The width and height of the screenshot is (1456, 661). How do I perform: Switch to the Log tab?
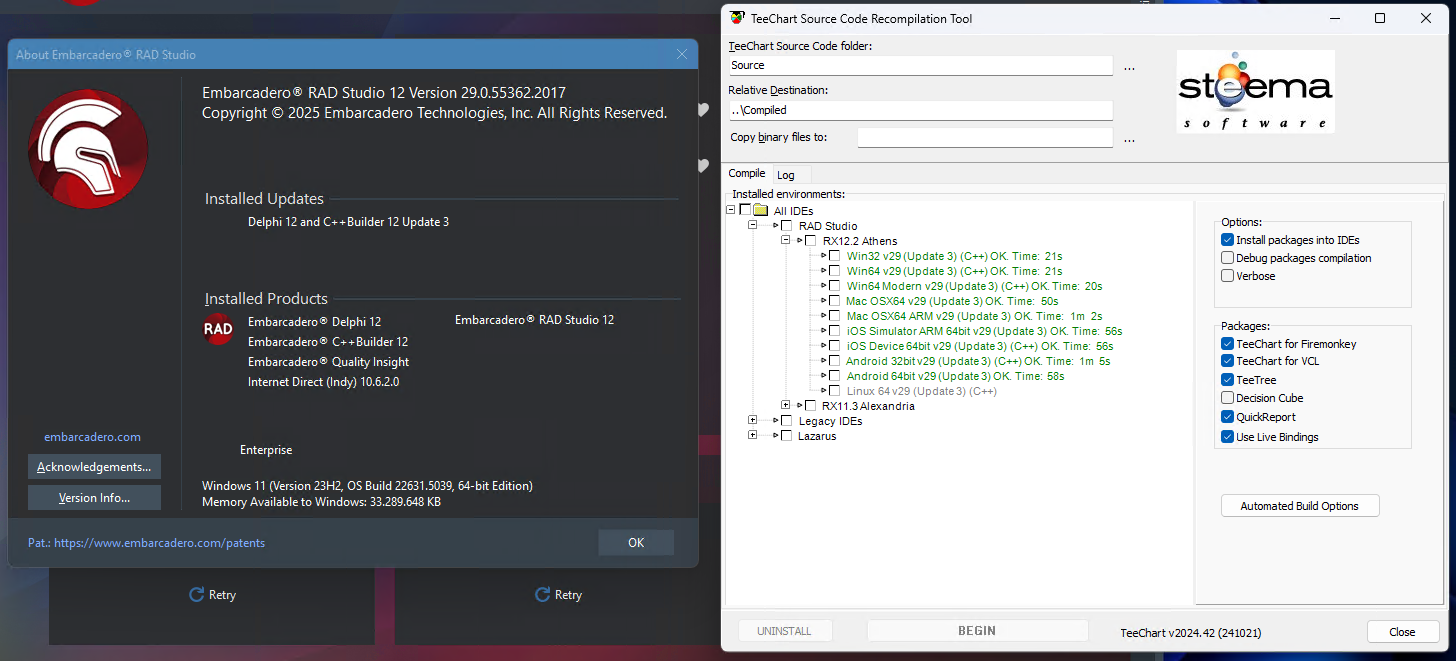tap(786, 175)
